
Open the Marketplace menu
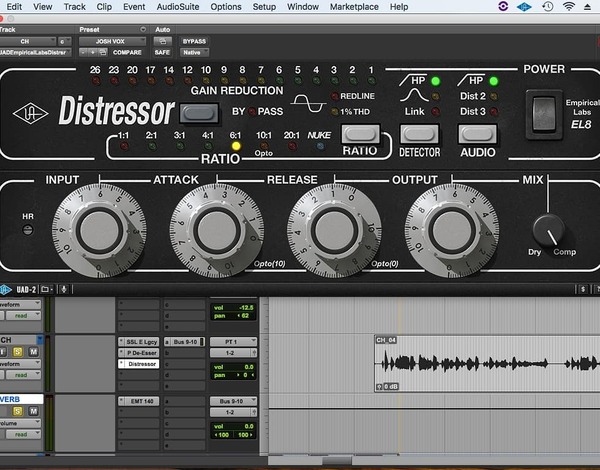point(354,7)
